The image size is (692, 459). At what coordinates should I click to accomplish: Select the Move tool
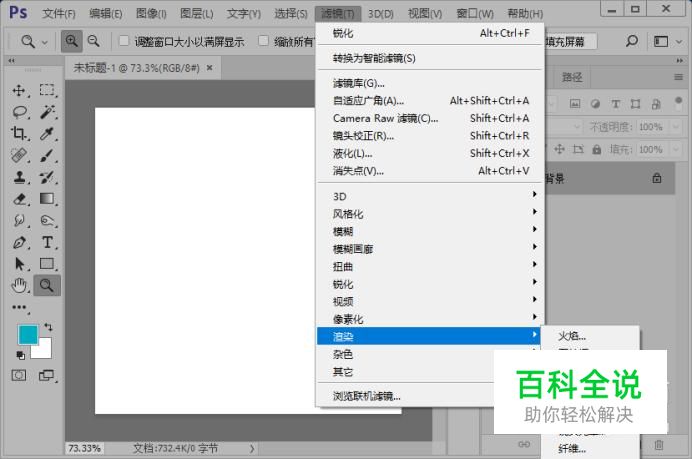(19, 90)
